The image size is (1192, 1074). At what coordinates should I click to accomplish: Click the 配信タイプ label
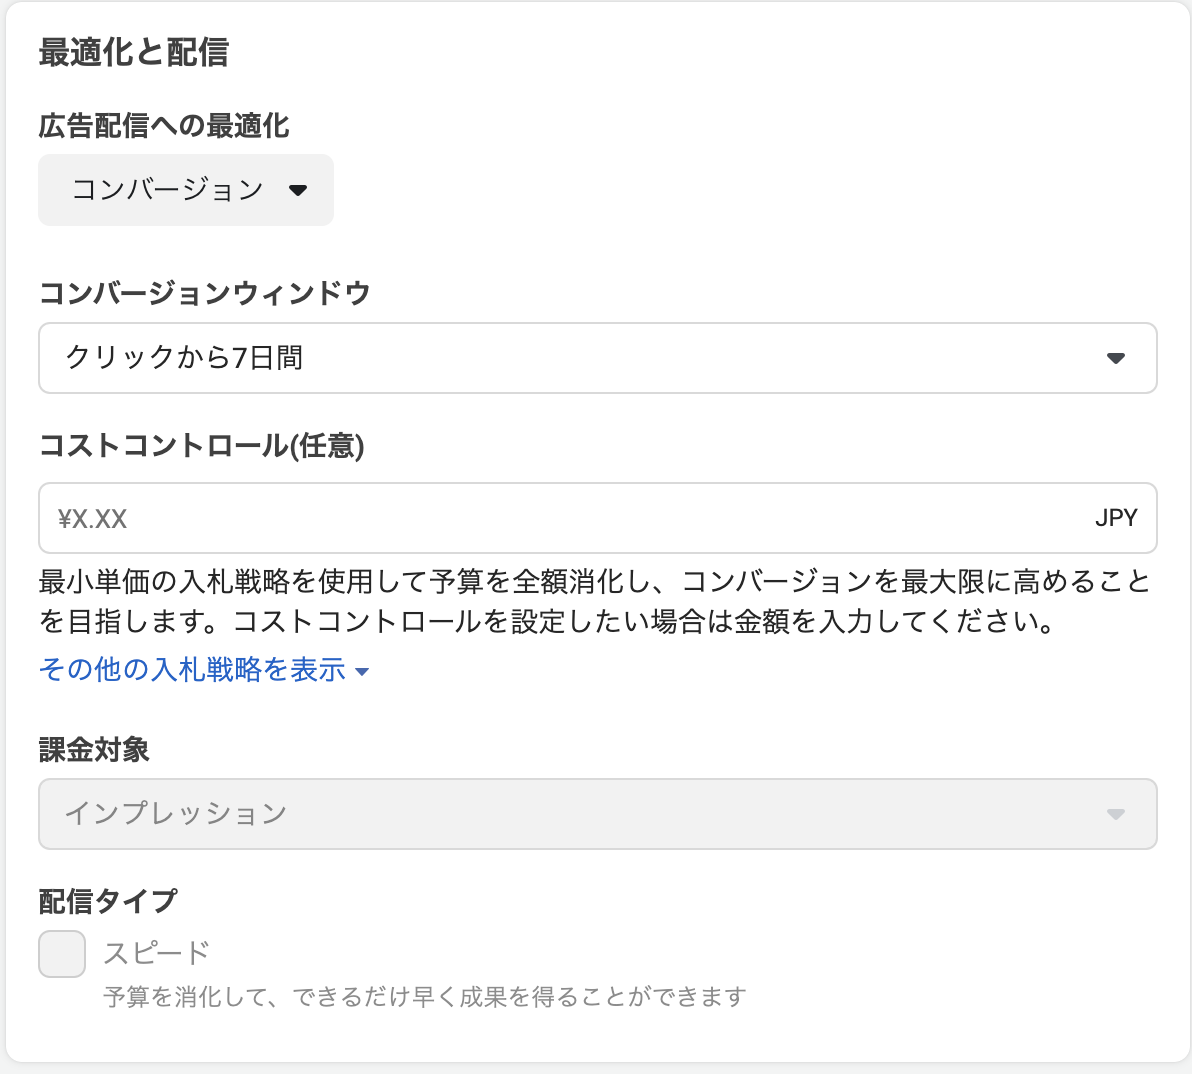point(108,901)
